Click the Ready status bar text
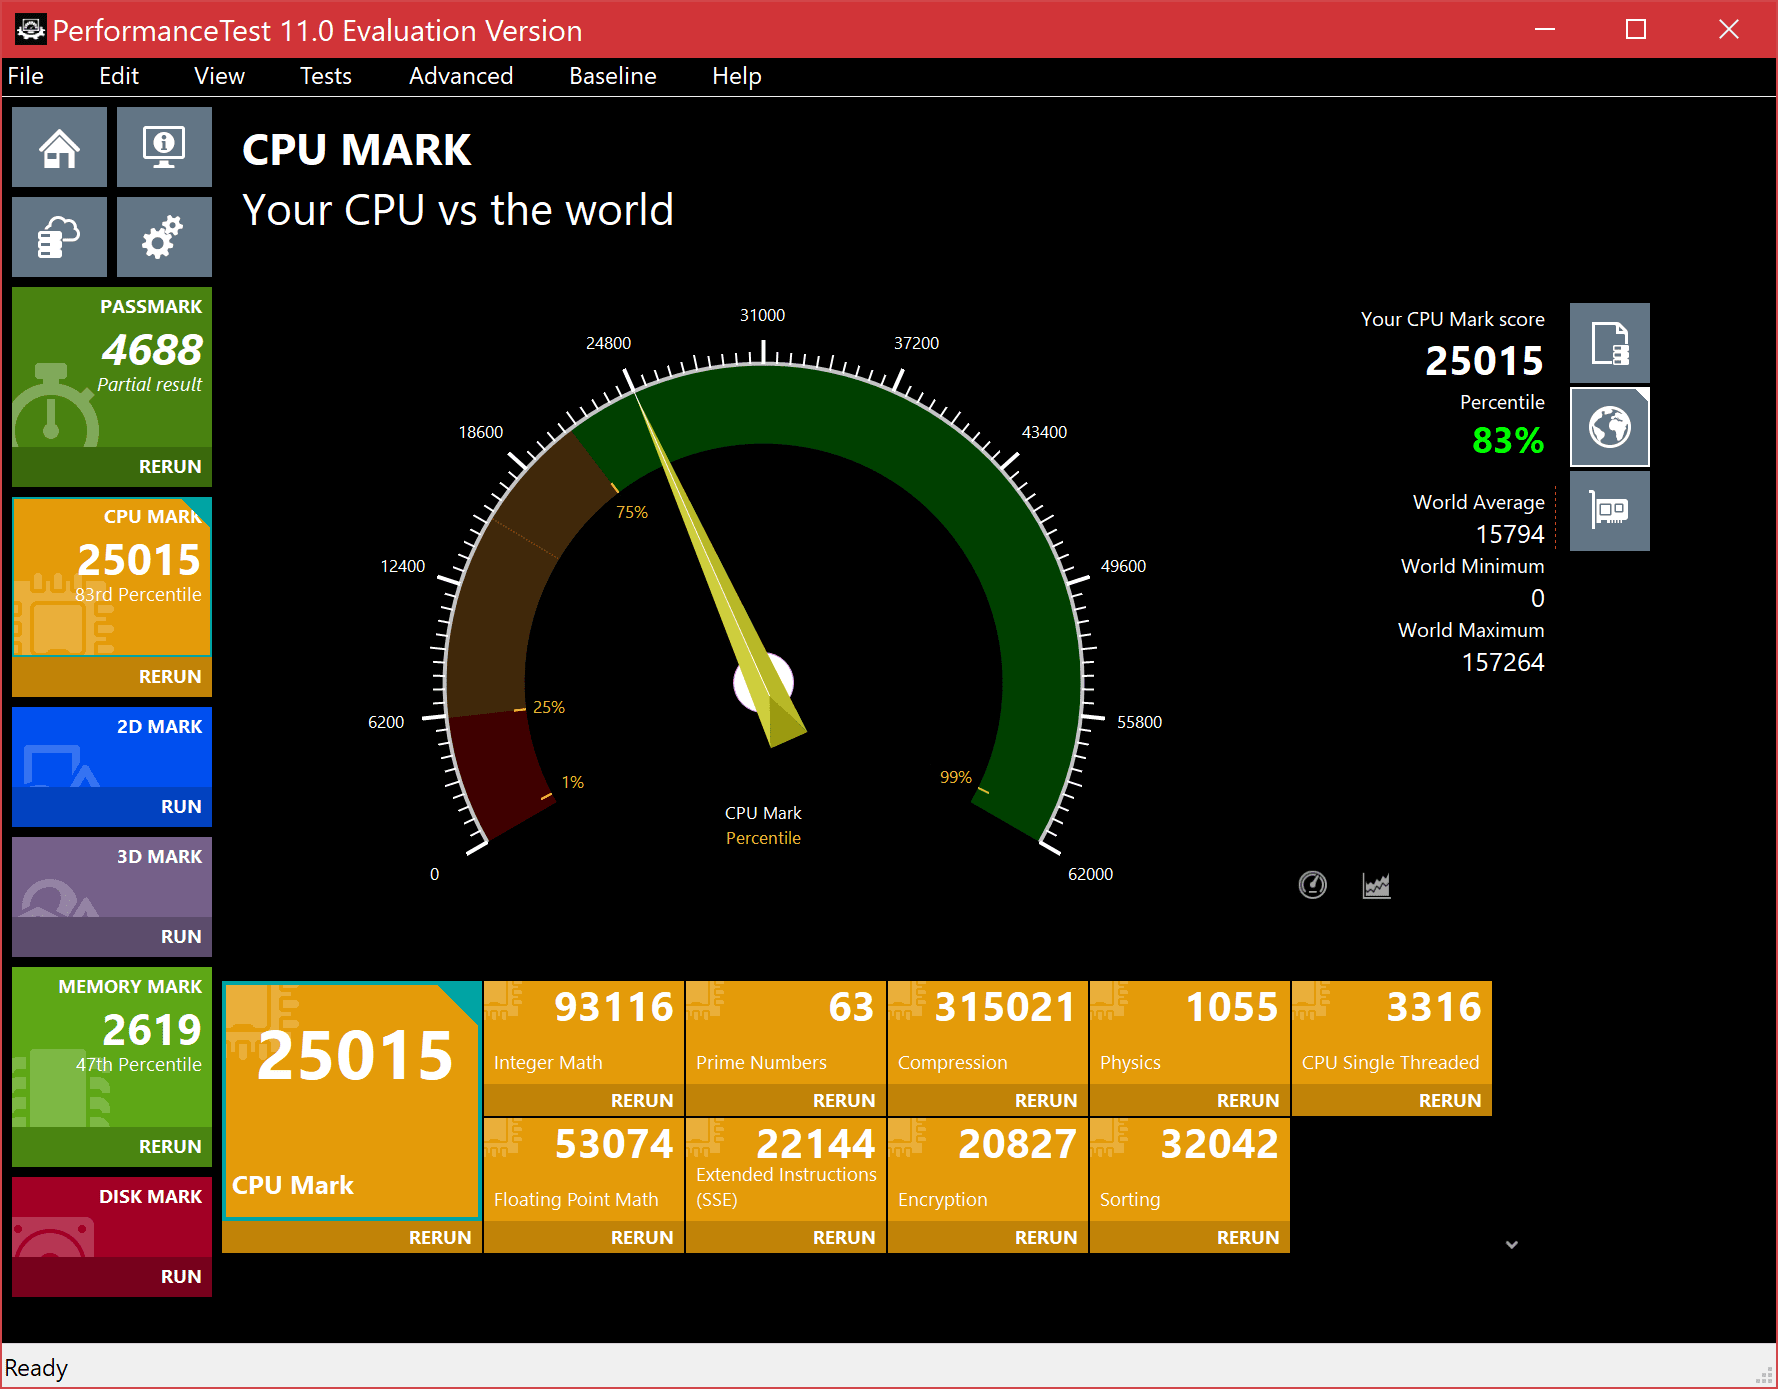 (36, 1367)
